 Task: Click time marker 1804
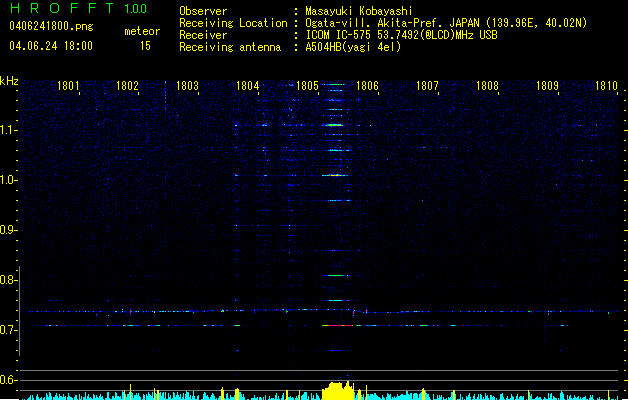[248, 86]
